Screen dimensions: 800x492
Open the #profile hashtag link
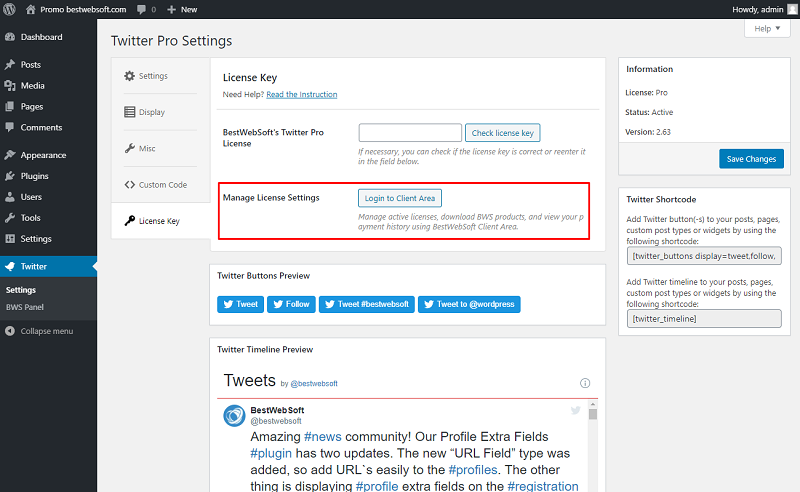click(x=377, y=486)
